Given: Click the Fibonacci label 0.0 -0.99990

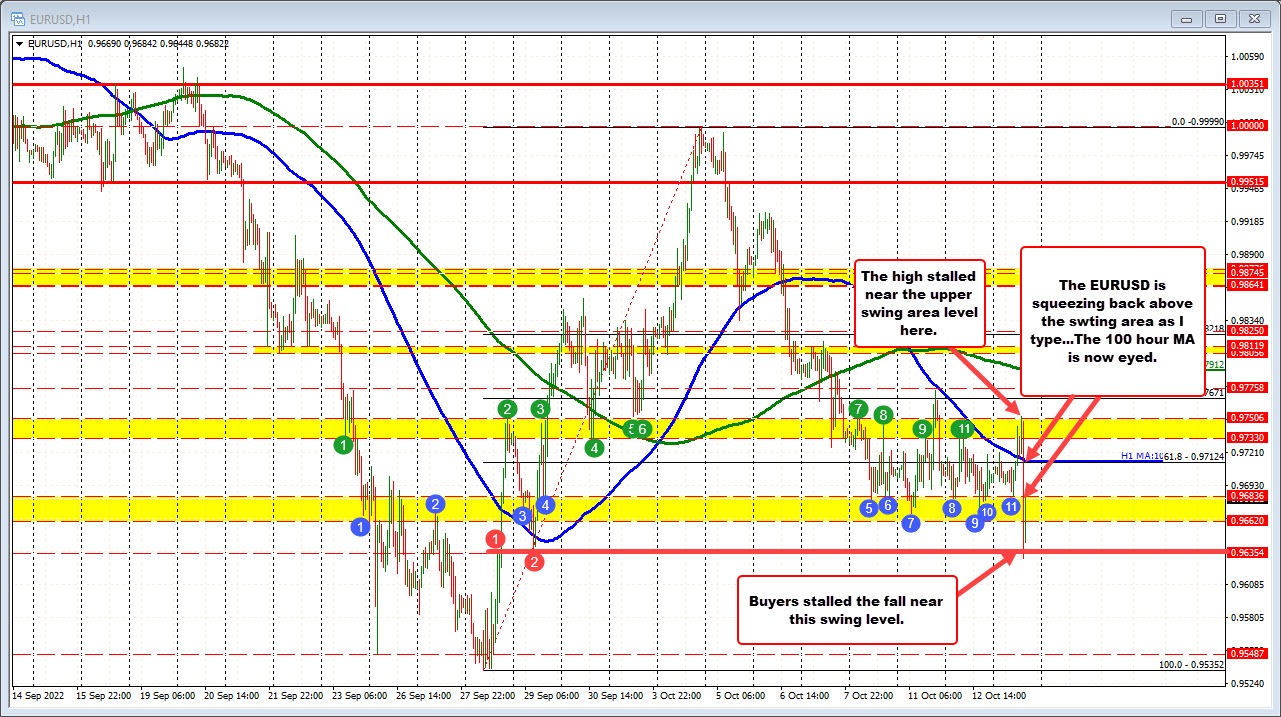Looking at the screenshot, I should (x=1198, y=121).
